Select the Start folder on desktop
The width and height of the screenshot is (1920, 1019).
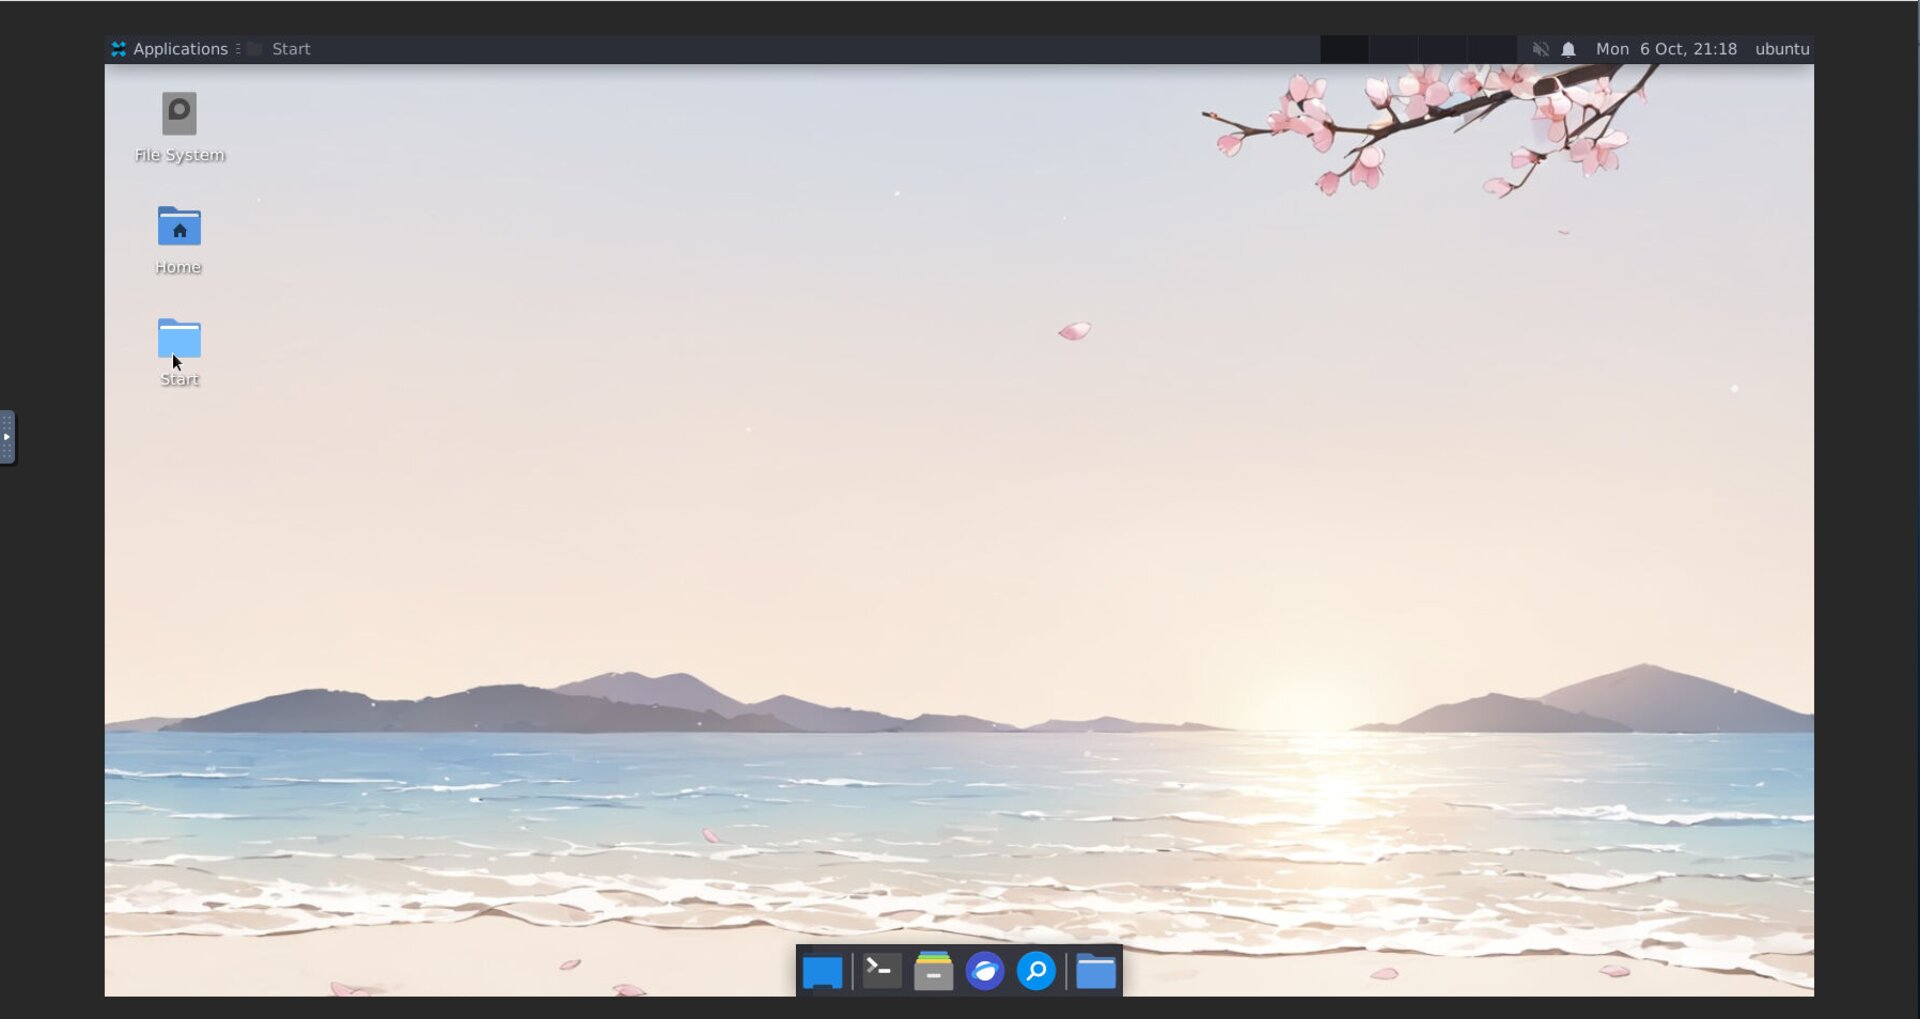pos(179,340)
